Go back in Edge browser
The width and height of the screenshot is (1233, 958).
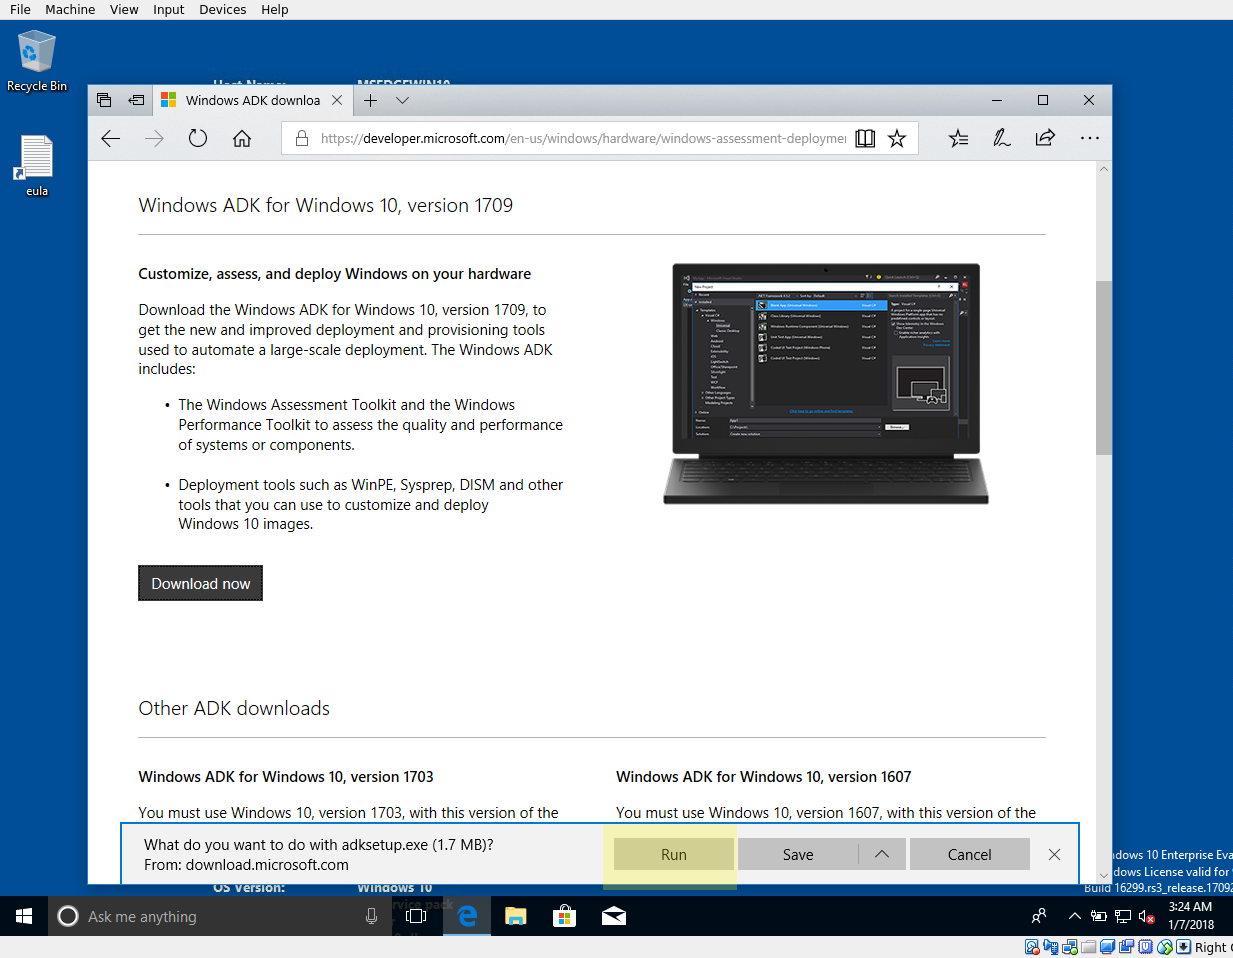110,139
